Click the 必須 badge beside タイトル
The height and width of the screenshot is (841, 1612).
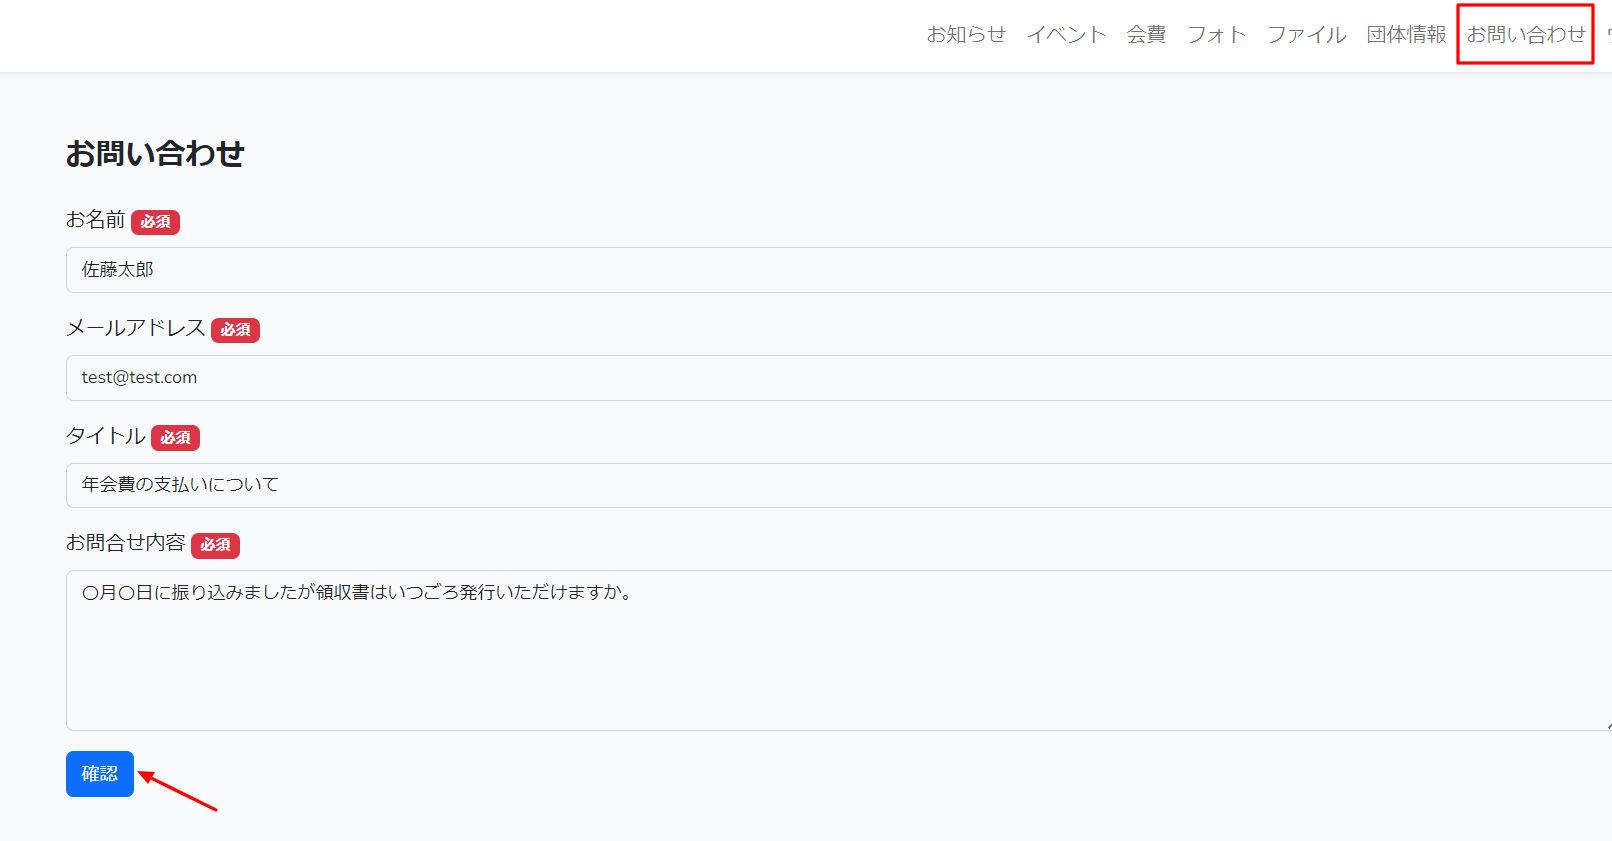point(175,438)
